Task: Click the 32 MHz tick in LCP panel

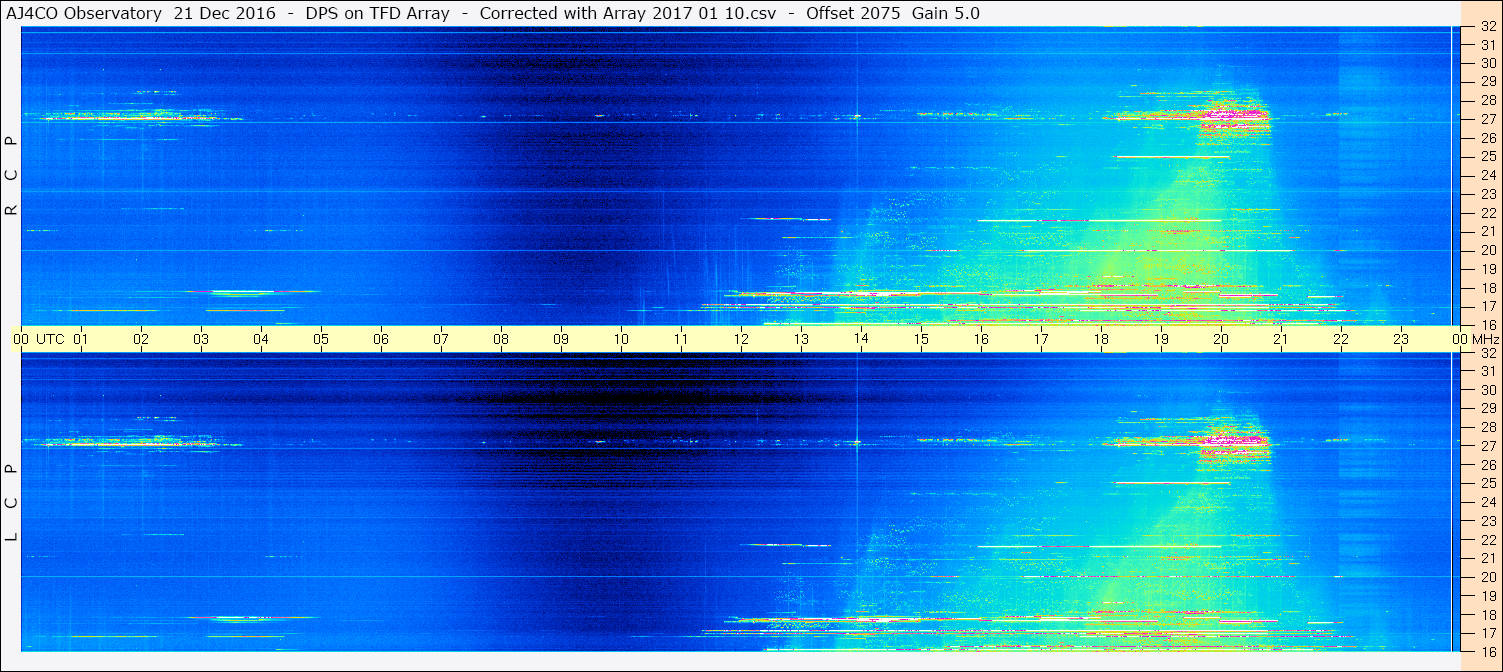Action: [x=1487, y=353]
